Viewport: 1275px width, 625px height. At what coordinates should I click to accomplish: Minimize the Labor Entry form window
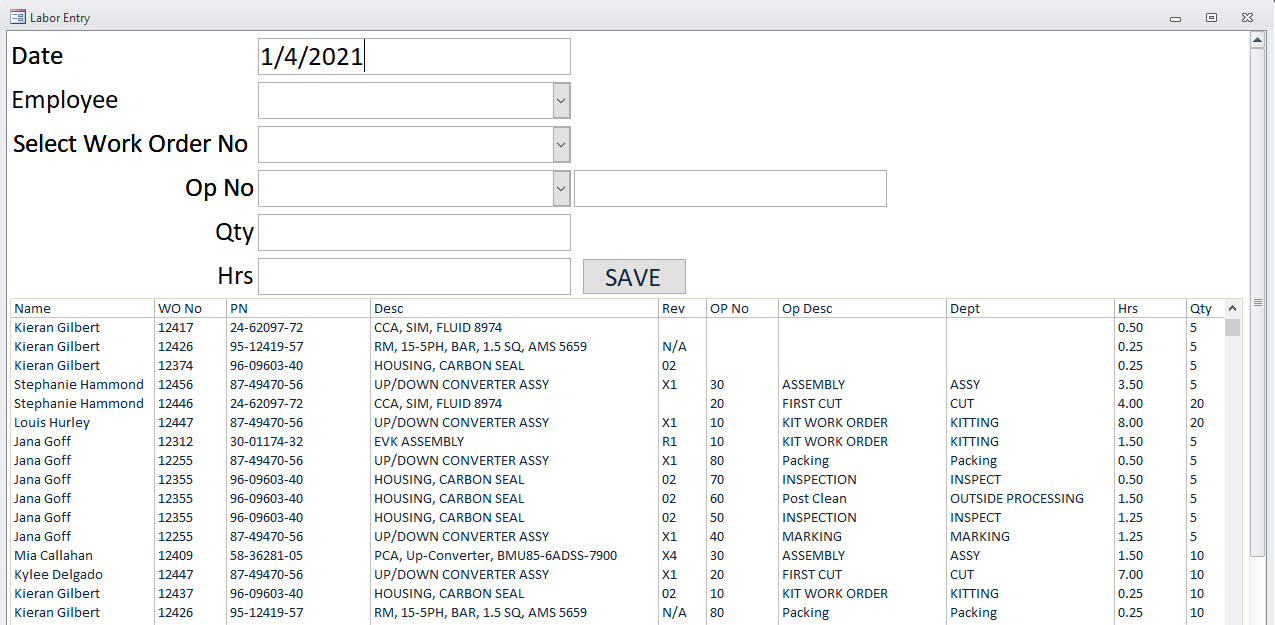(1176, 17)
